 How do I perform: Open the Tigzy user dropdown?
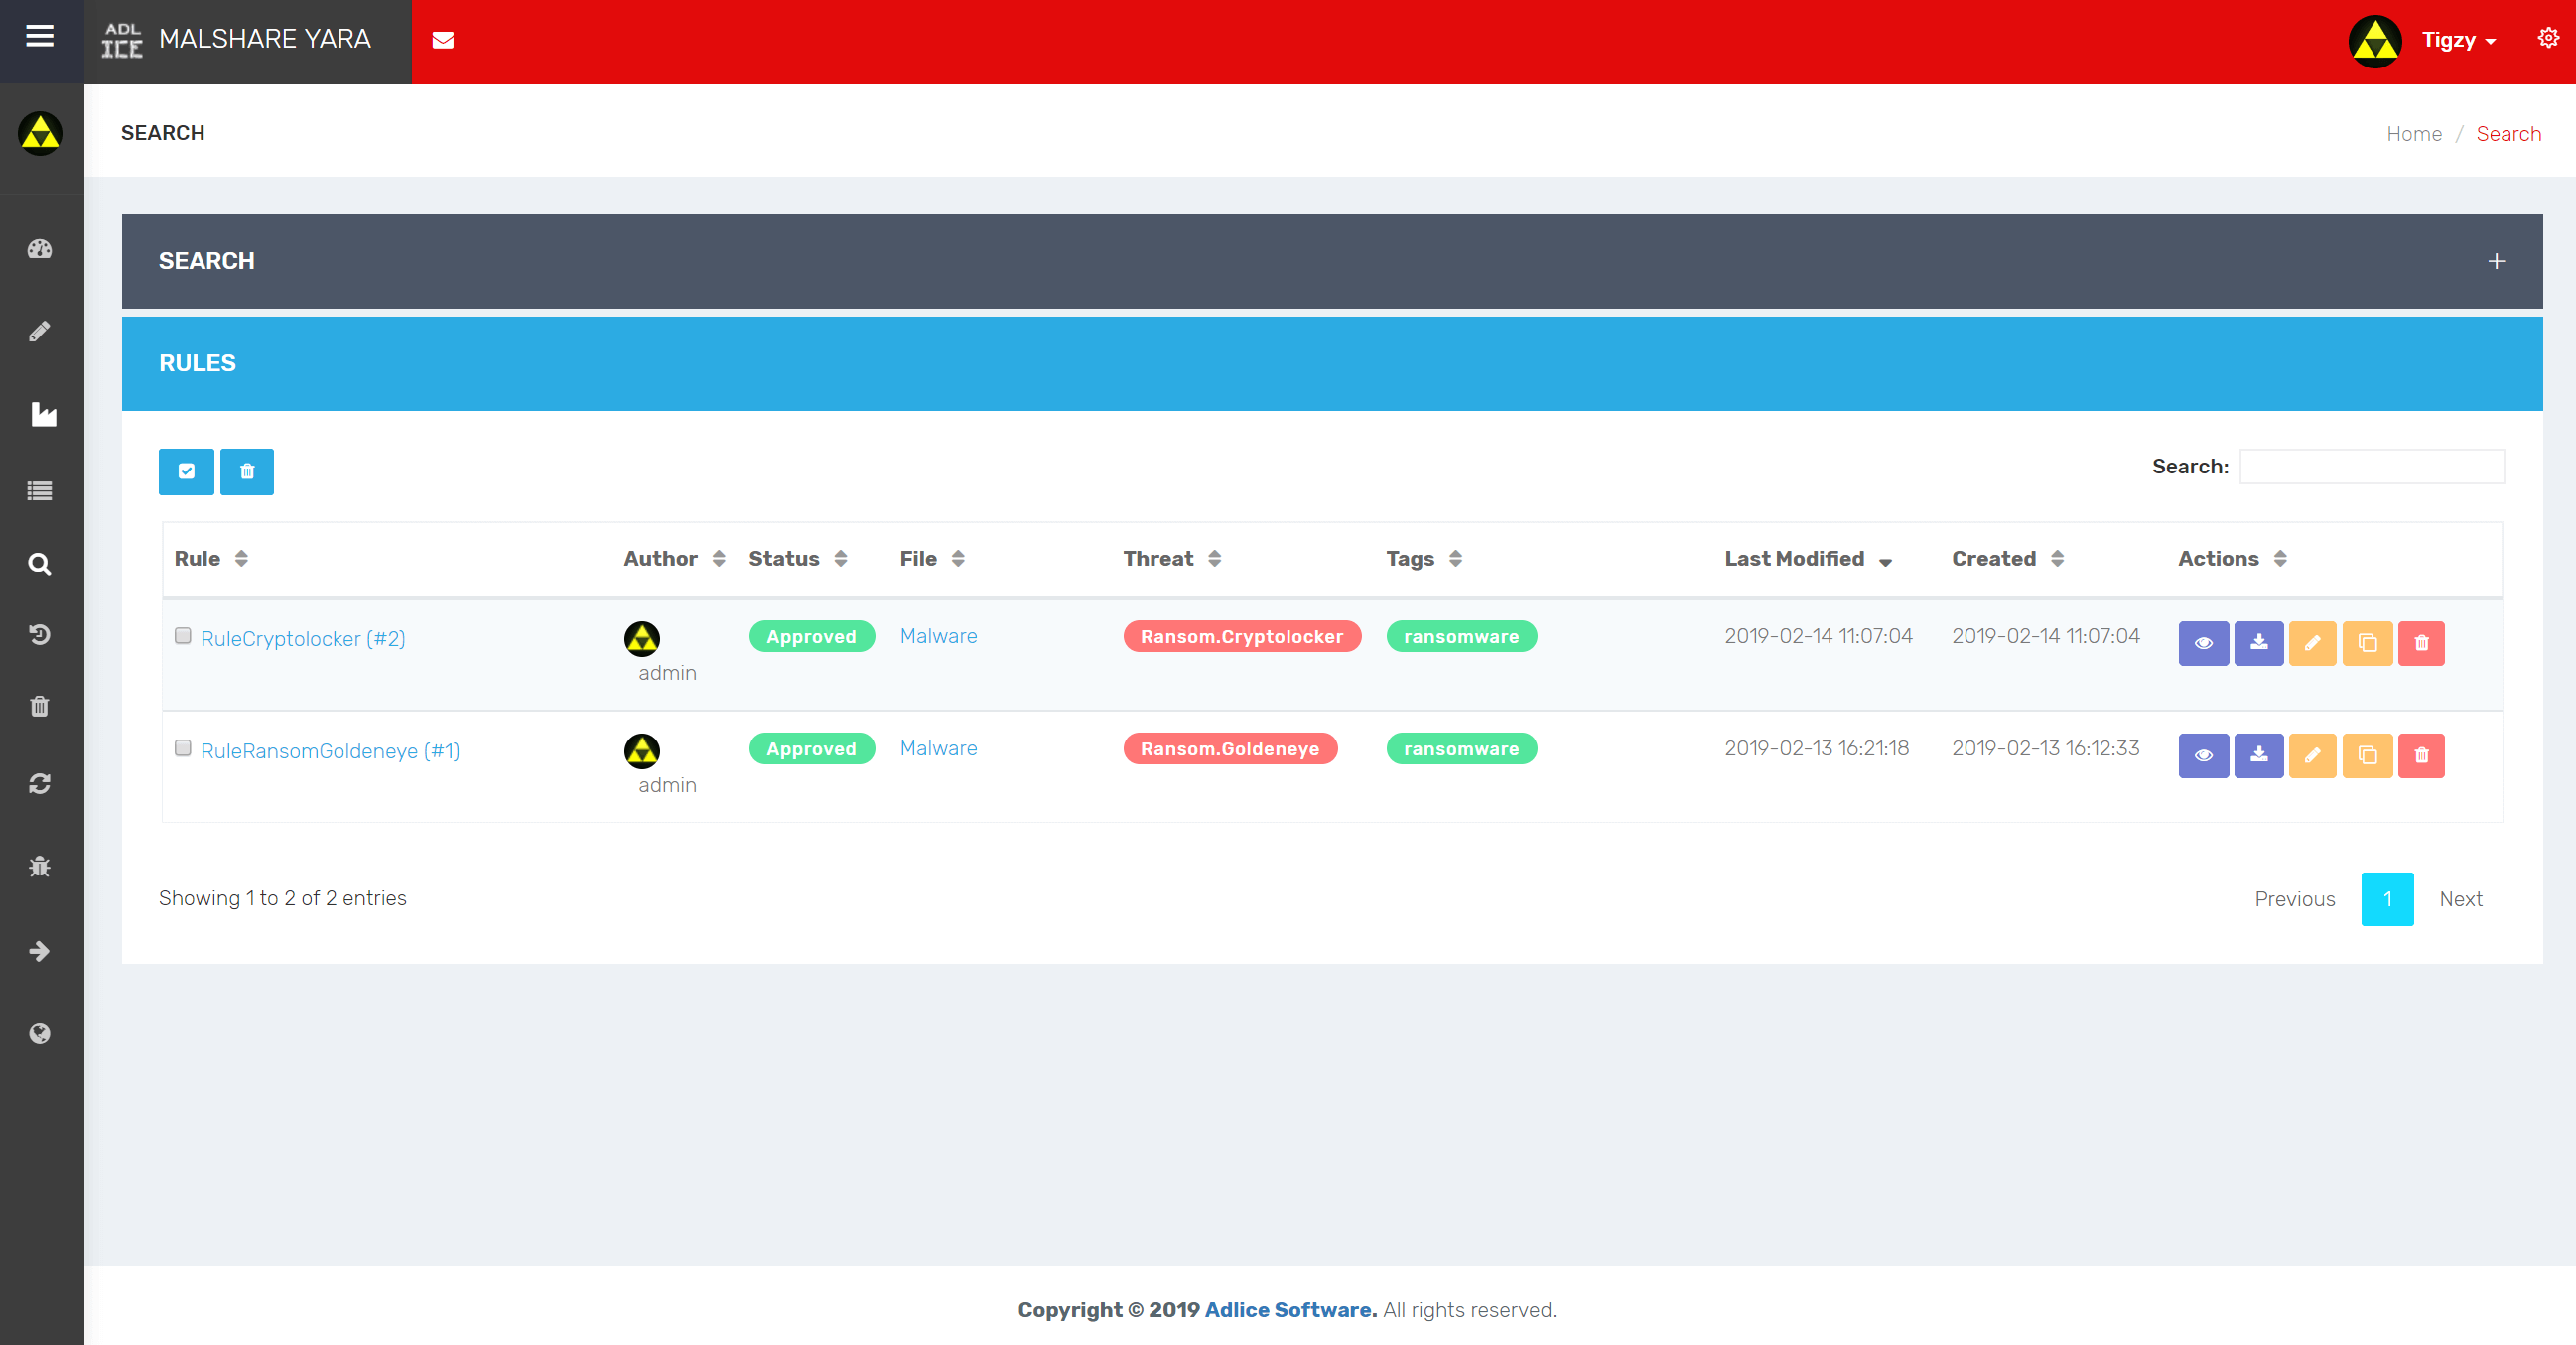click(x=2457, y=40)
